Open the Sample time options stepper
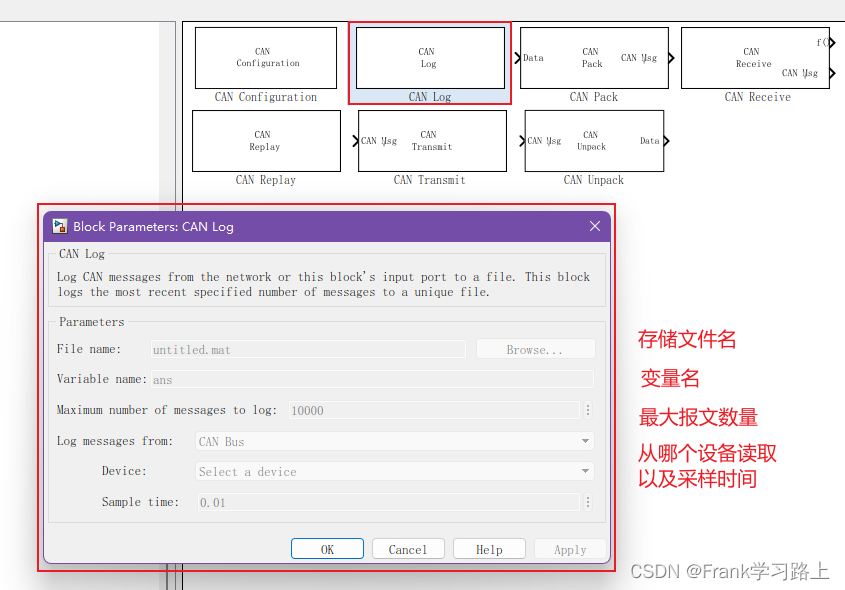The height and width of the screenshot is (590, 845). pyautogui.click(x=588, y=502)
